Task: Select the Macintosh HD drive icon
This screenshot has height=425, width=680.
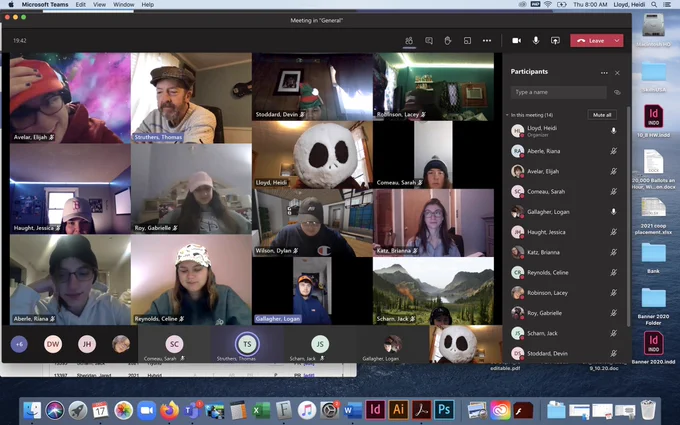Action: 653,30
